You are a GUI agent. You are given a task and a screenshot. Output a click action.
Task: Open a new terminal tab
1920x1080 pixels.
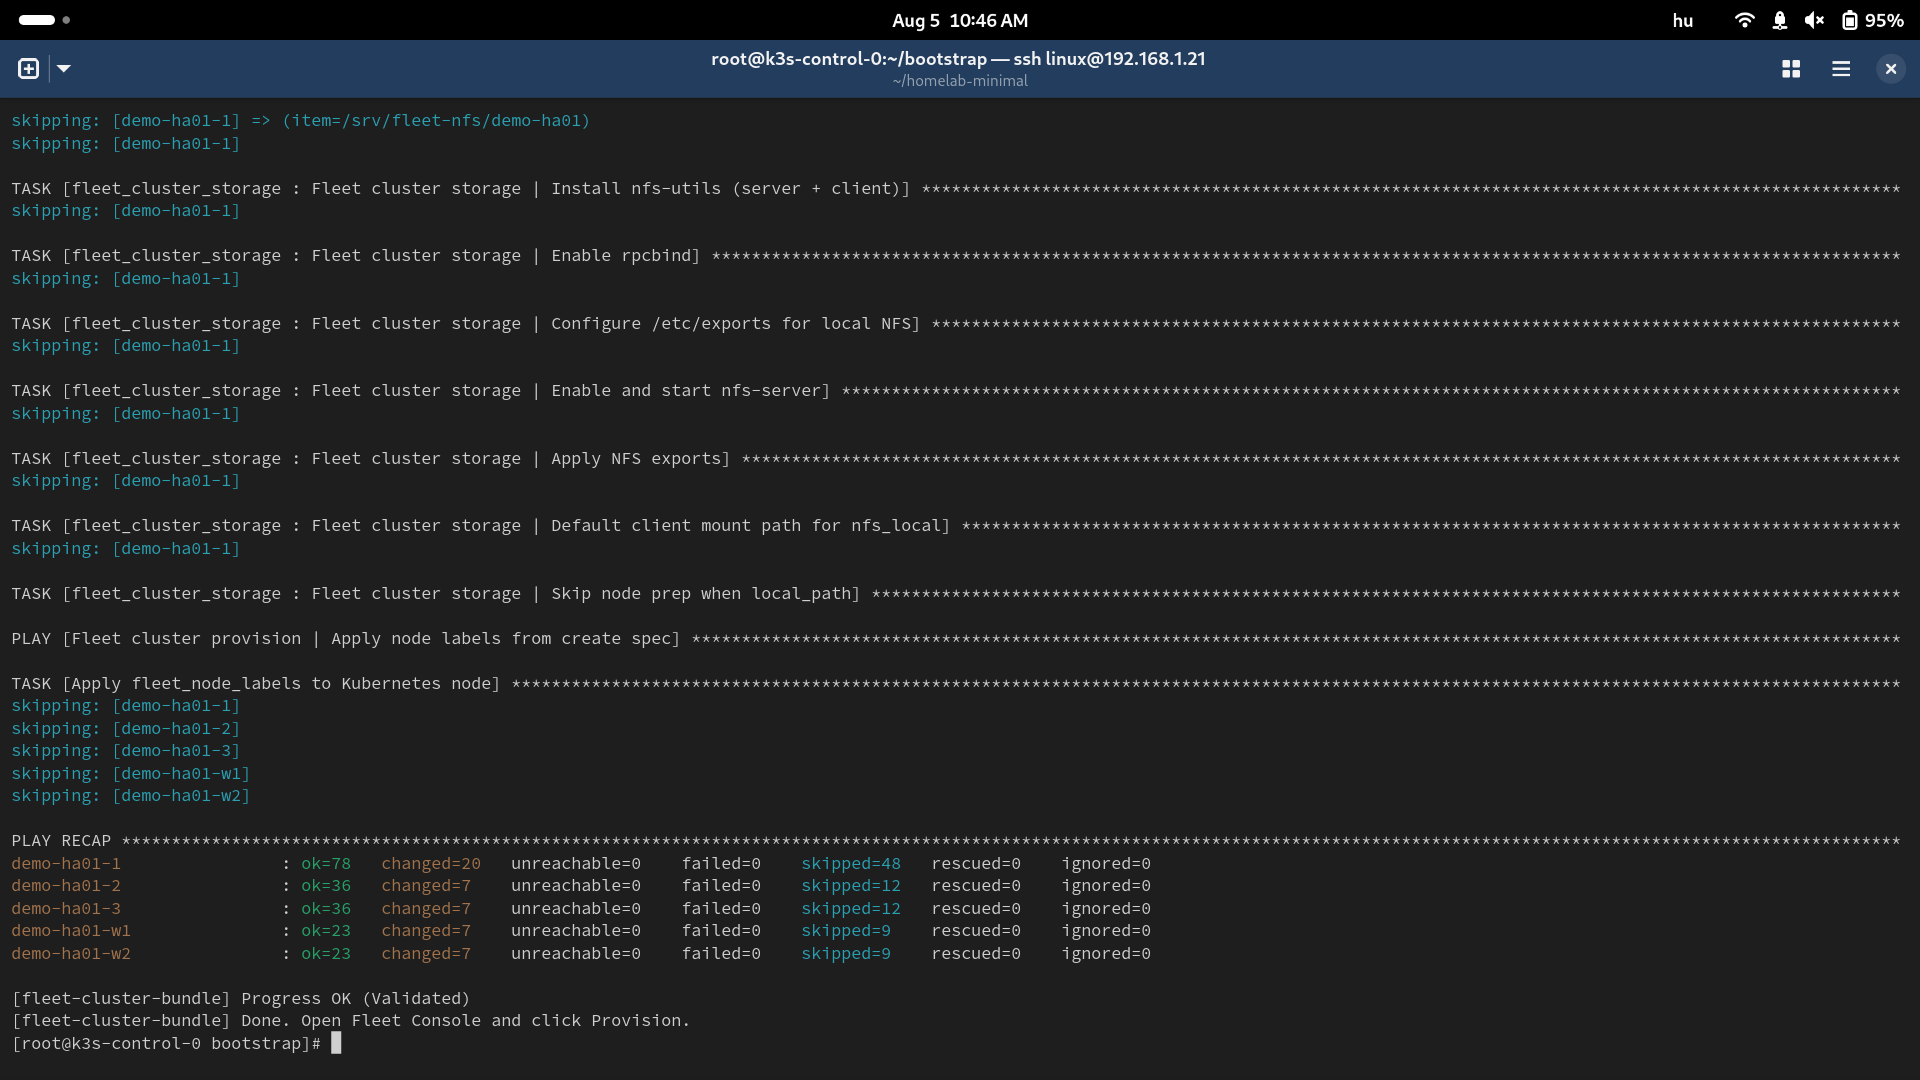click(28, 69)
